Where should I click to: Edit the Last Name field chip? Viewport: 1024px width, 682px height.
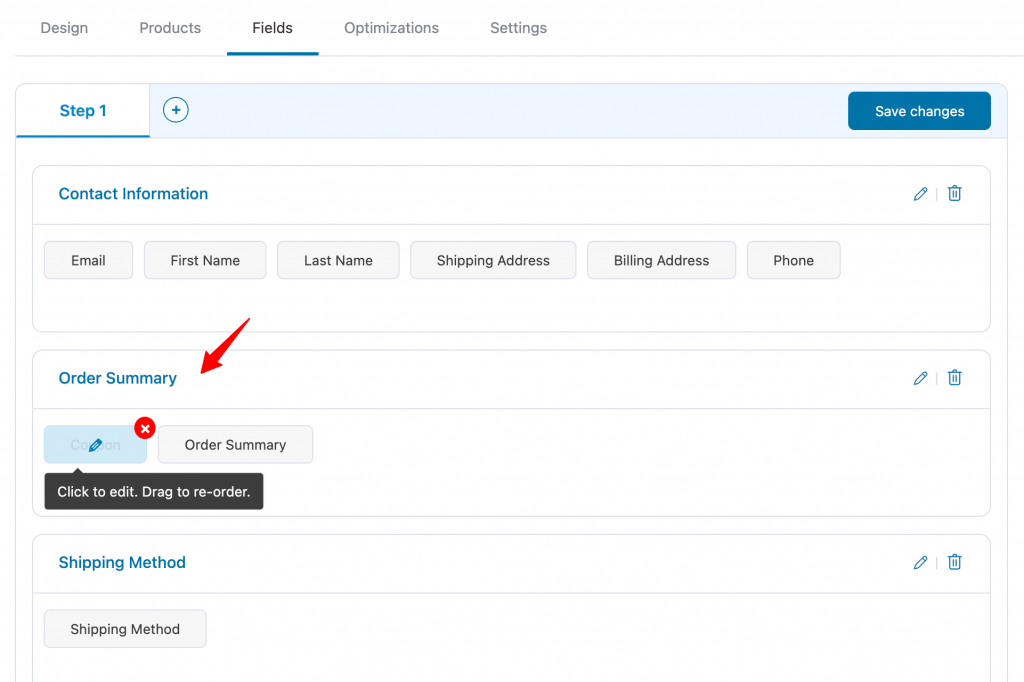[x=338, y=261]
